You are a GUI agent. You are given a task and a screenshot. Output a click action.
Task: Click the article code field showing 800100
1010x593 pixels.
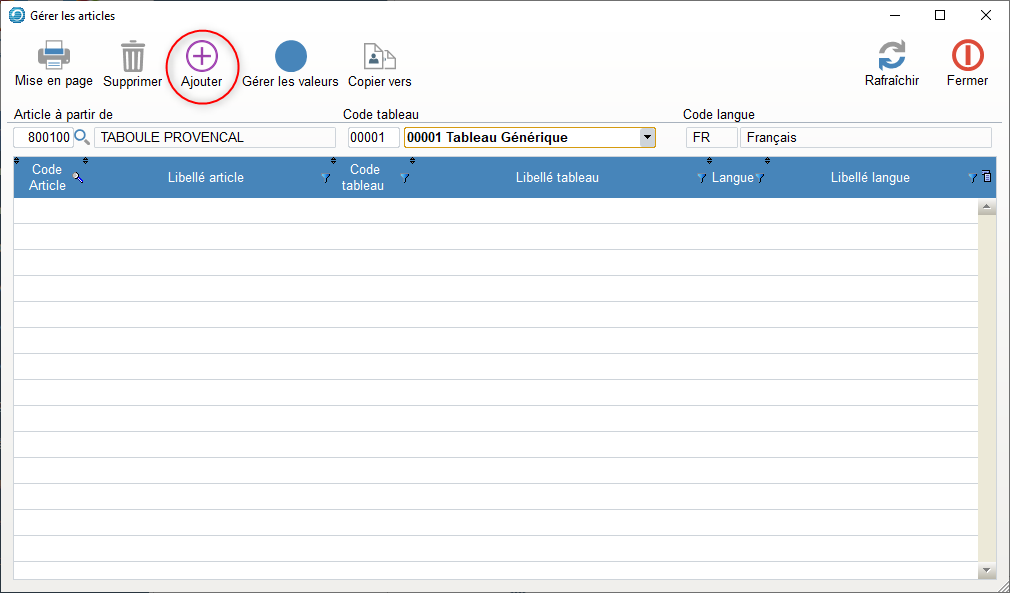click(x=44, y=137)
